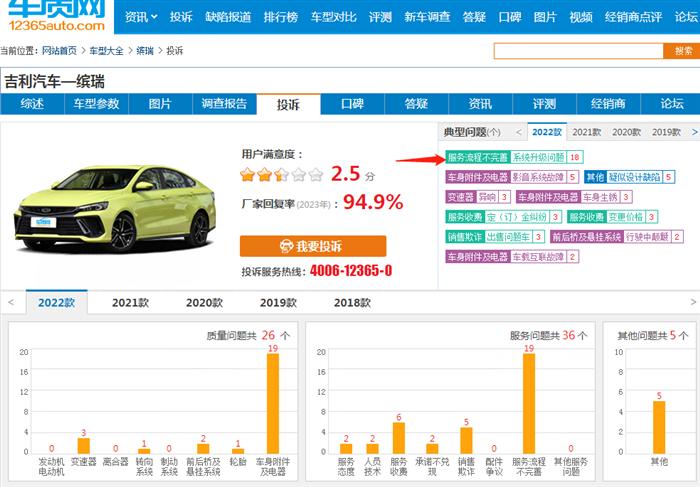Screen dimensions: 700x487
Task: Follow the 车型大全 breadcrumb link
Action: pyautogui.click(x=106, y=51)
